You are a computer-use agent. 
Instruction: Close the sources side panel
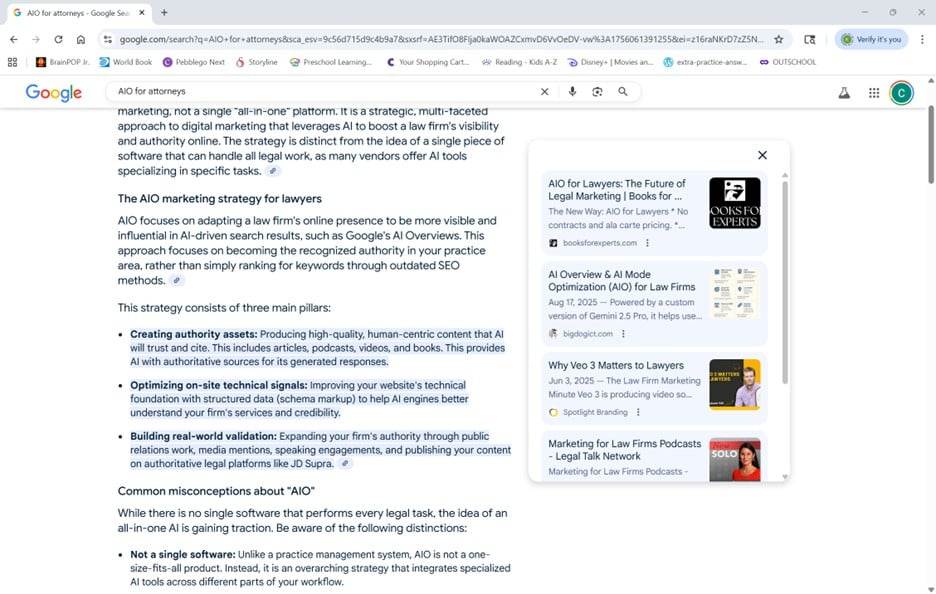tap(762, 155)
